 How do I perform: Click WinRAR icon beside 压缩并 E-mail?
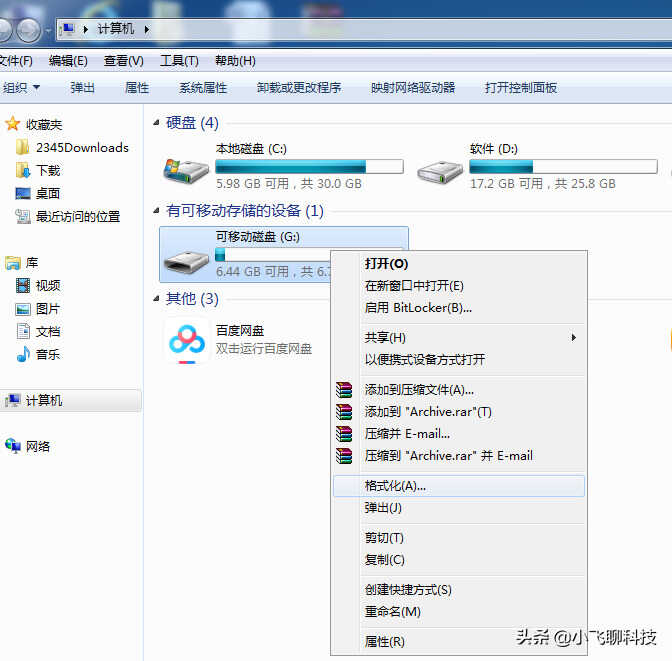(x=344, y=434)
